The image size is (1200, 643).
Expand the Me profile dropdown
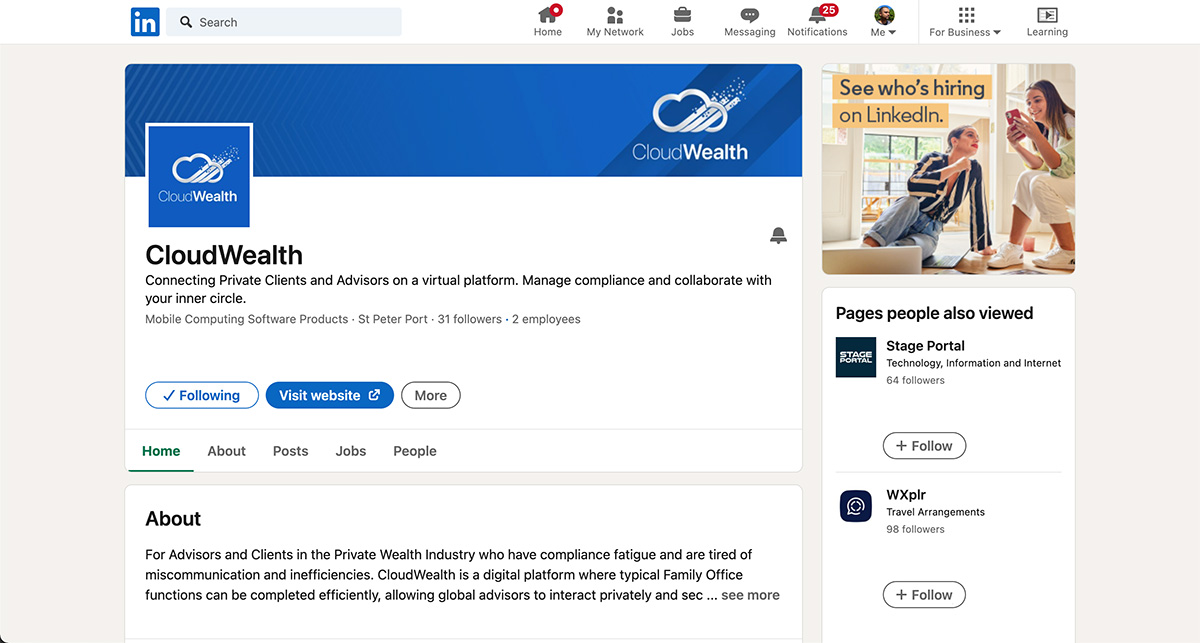pyautogui.click(x=884, y=22)
